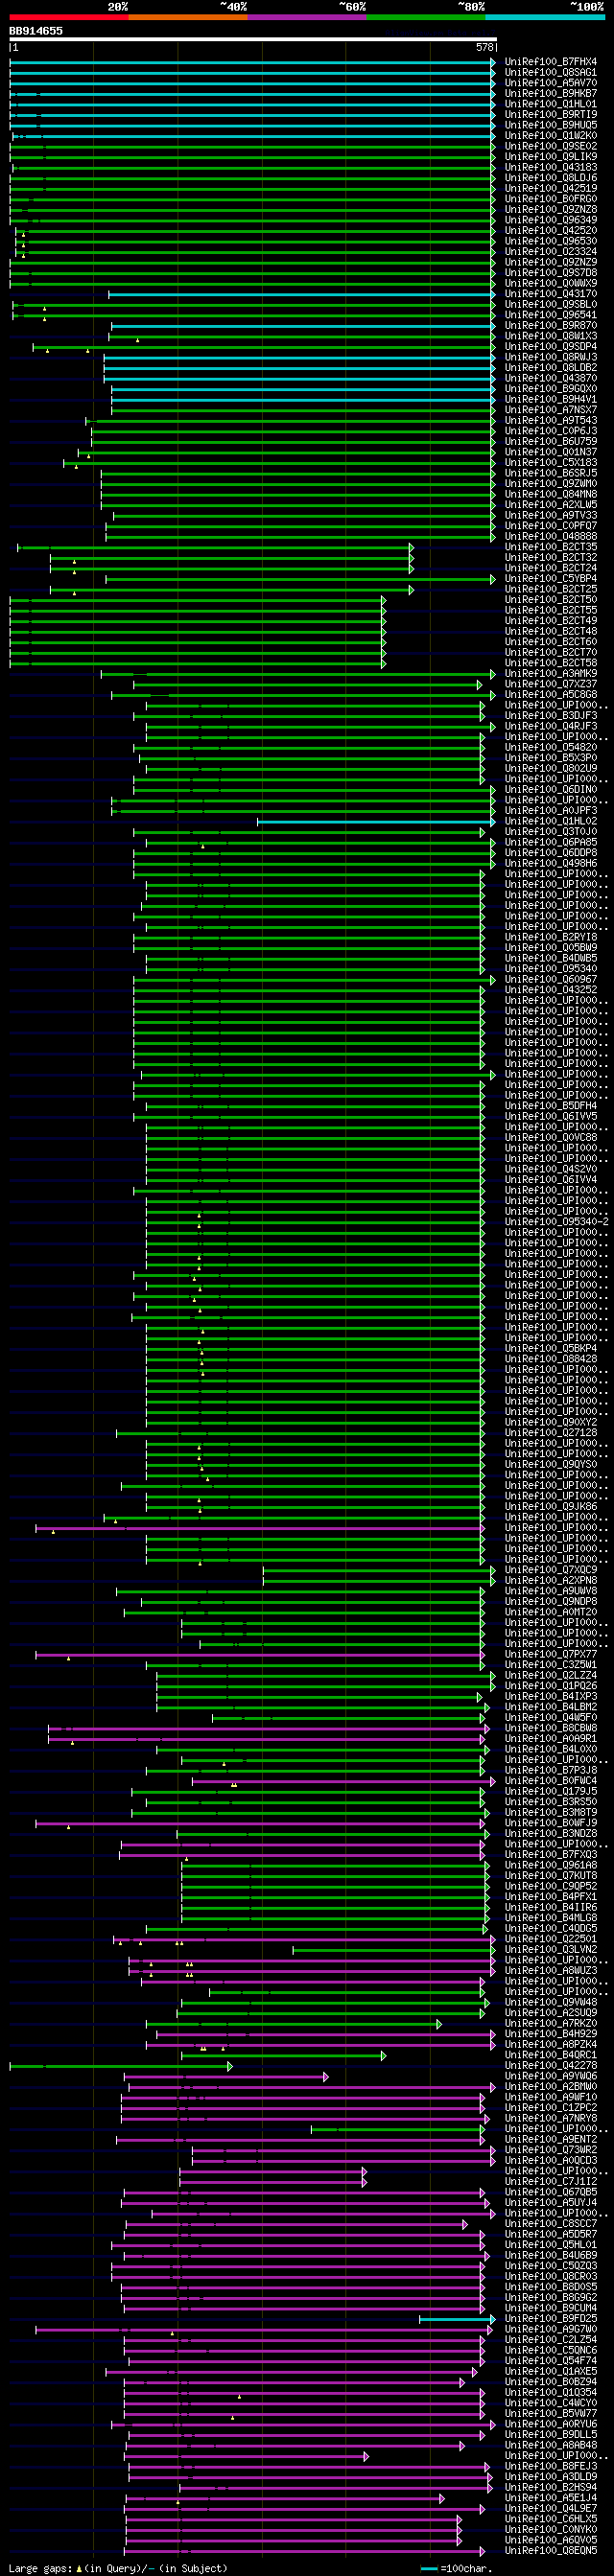Image resolution: width=614 pixels, height=2576 pixels.
Task: Select the UniRef100_B2CT58 label
Action: coord(551,663)
